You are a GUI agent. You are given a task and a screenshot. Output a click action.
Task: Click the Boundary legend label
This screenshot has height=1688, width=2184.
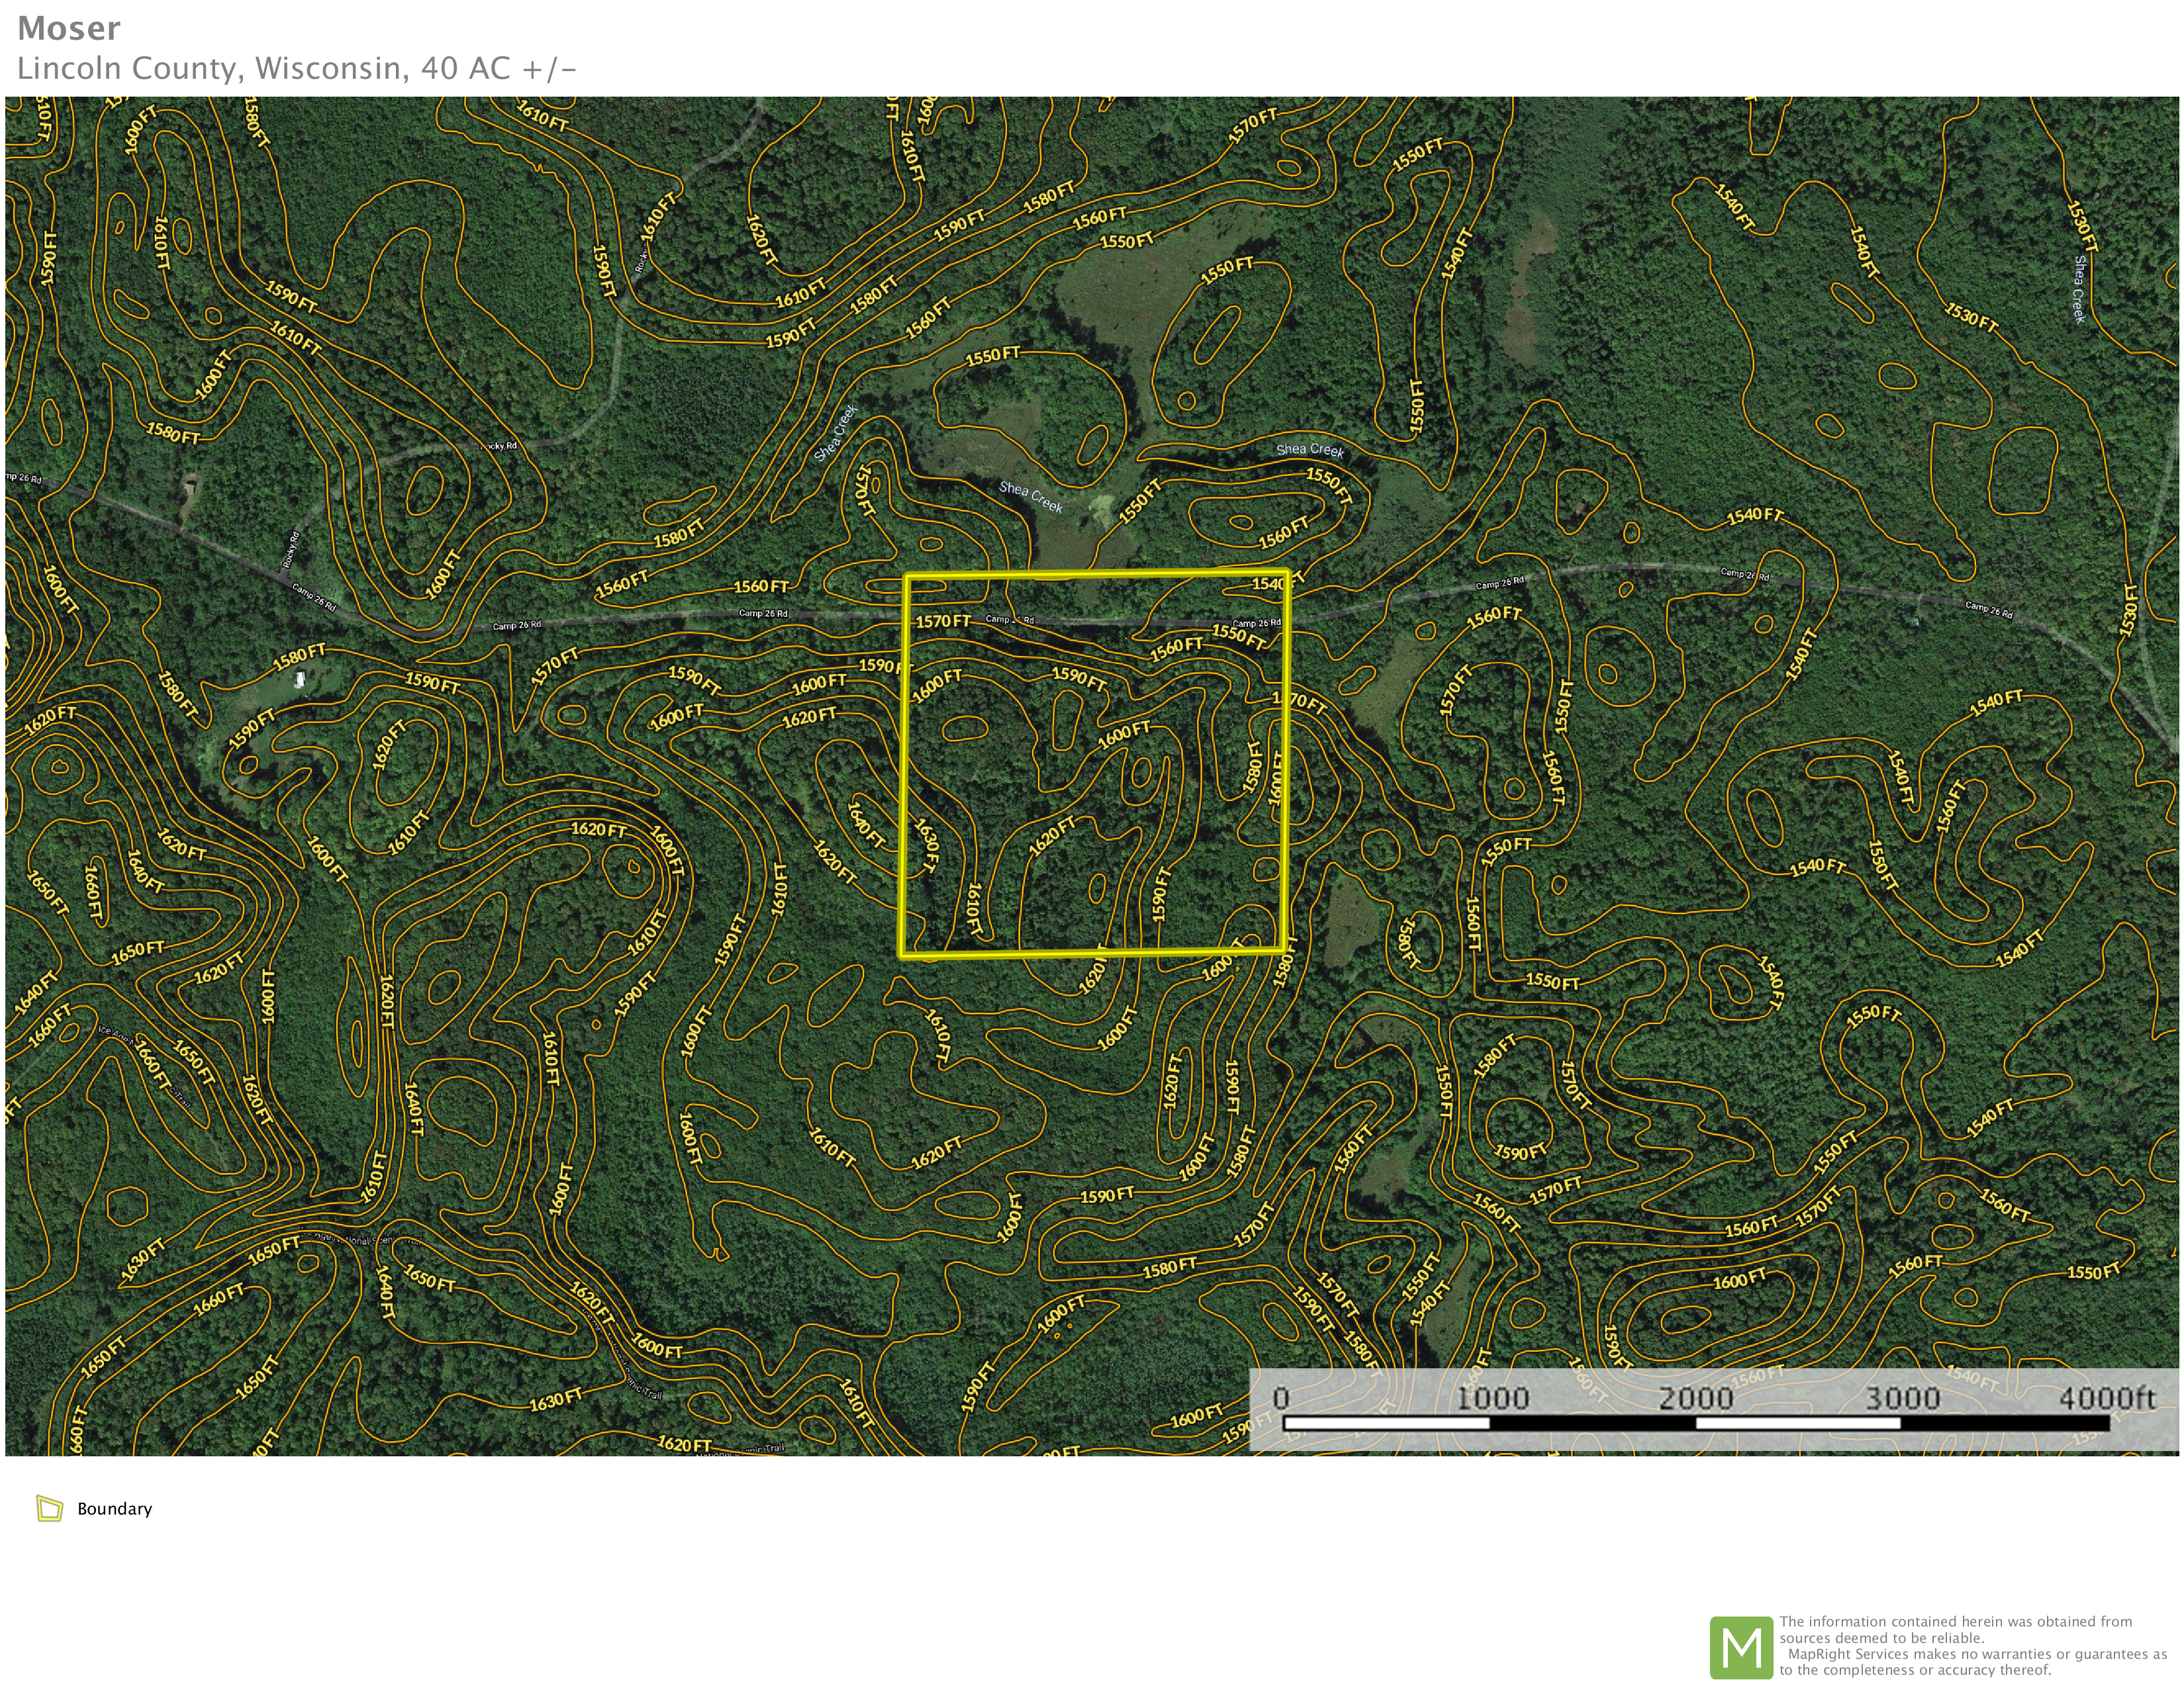coord(114,1509)
